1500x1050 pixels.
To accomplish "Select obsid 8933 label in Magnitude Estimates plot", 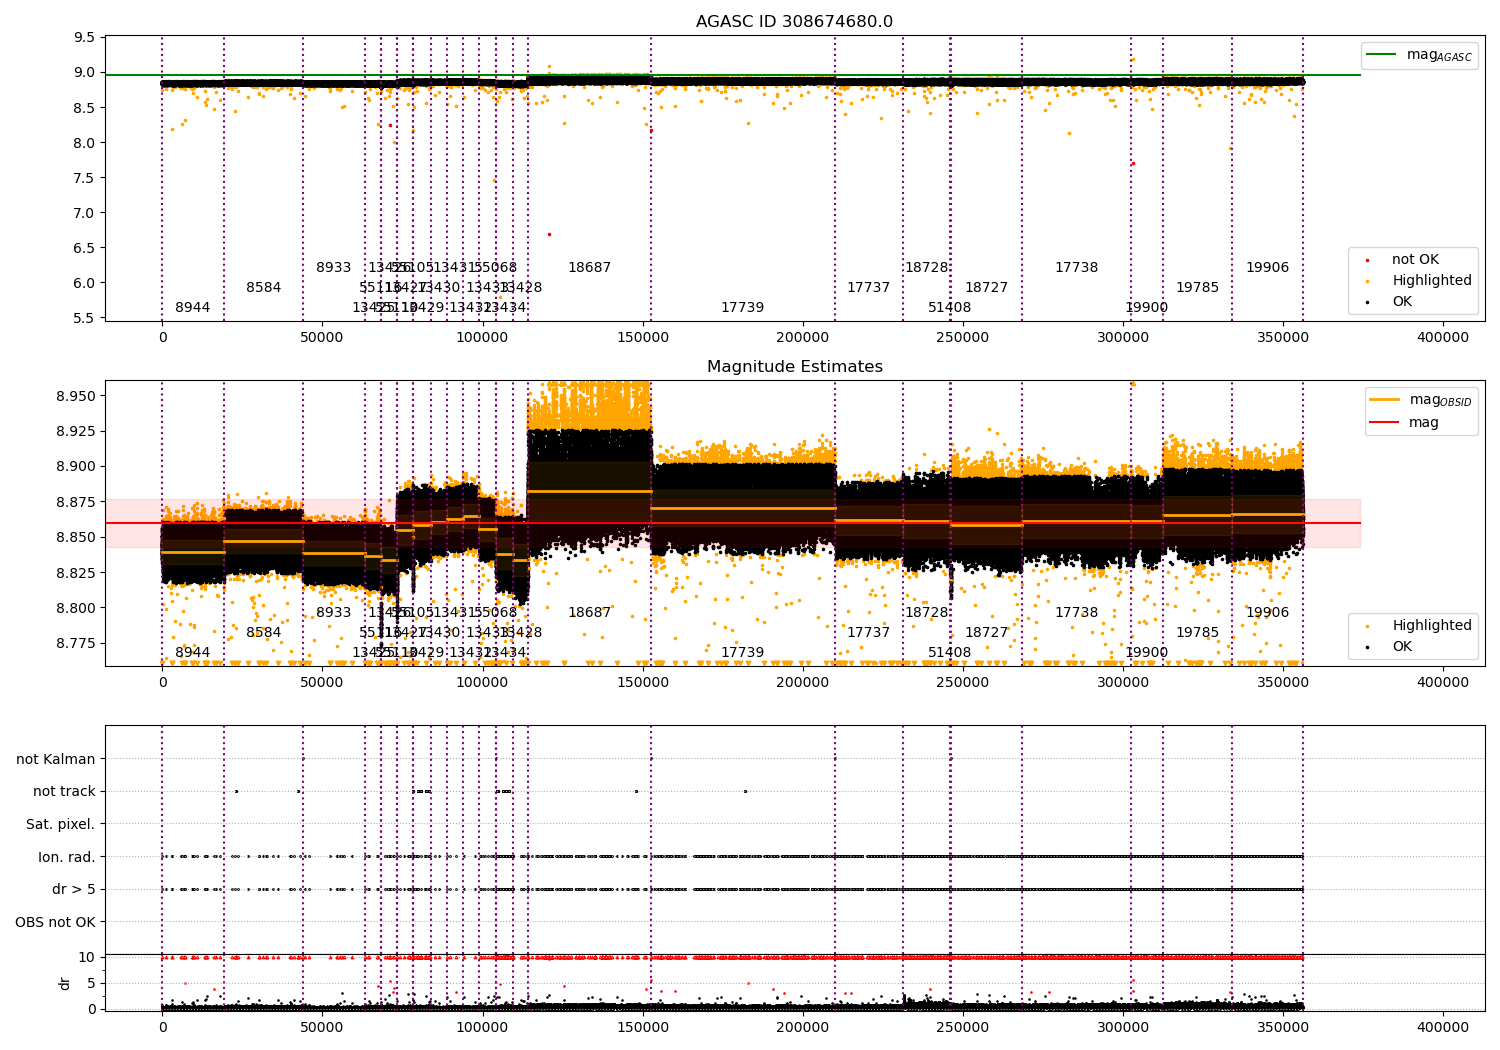I will click(x=334, y=612).
